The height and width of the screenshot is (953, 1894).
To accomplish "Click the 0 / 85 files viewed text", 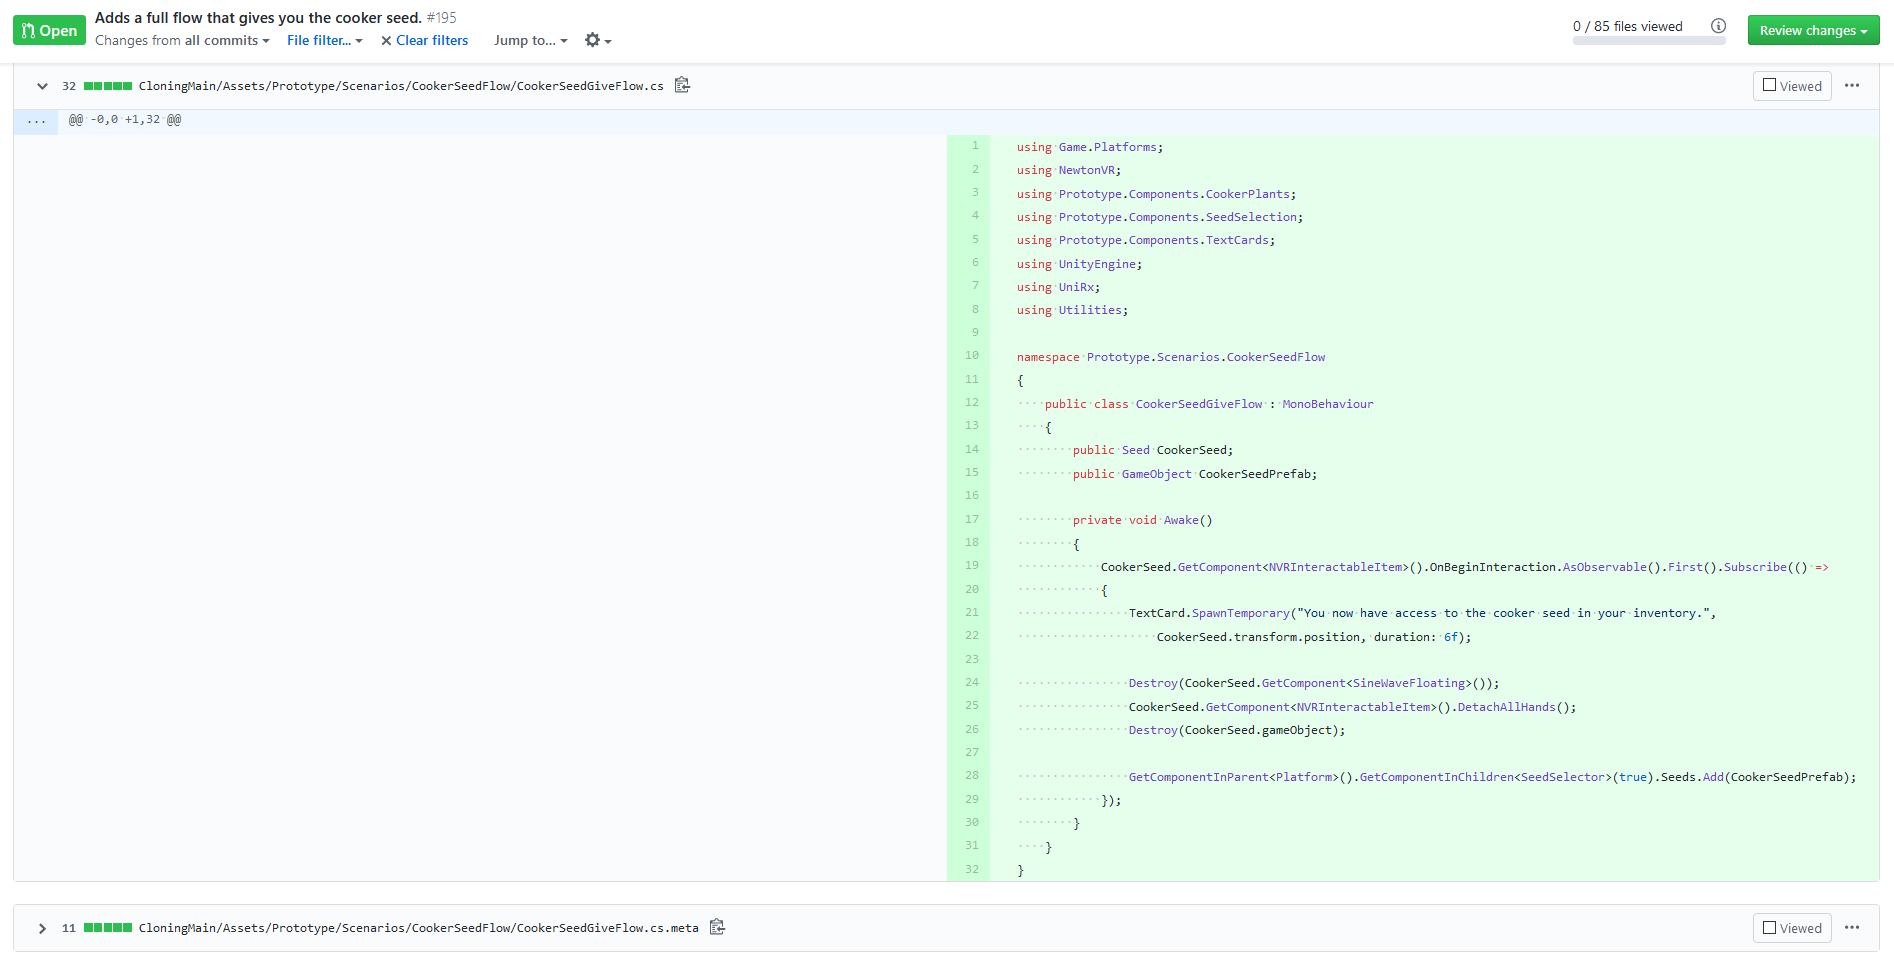I will tap(1627, 26).
